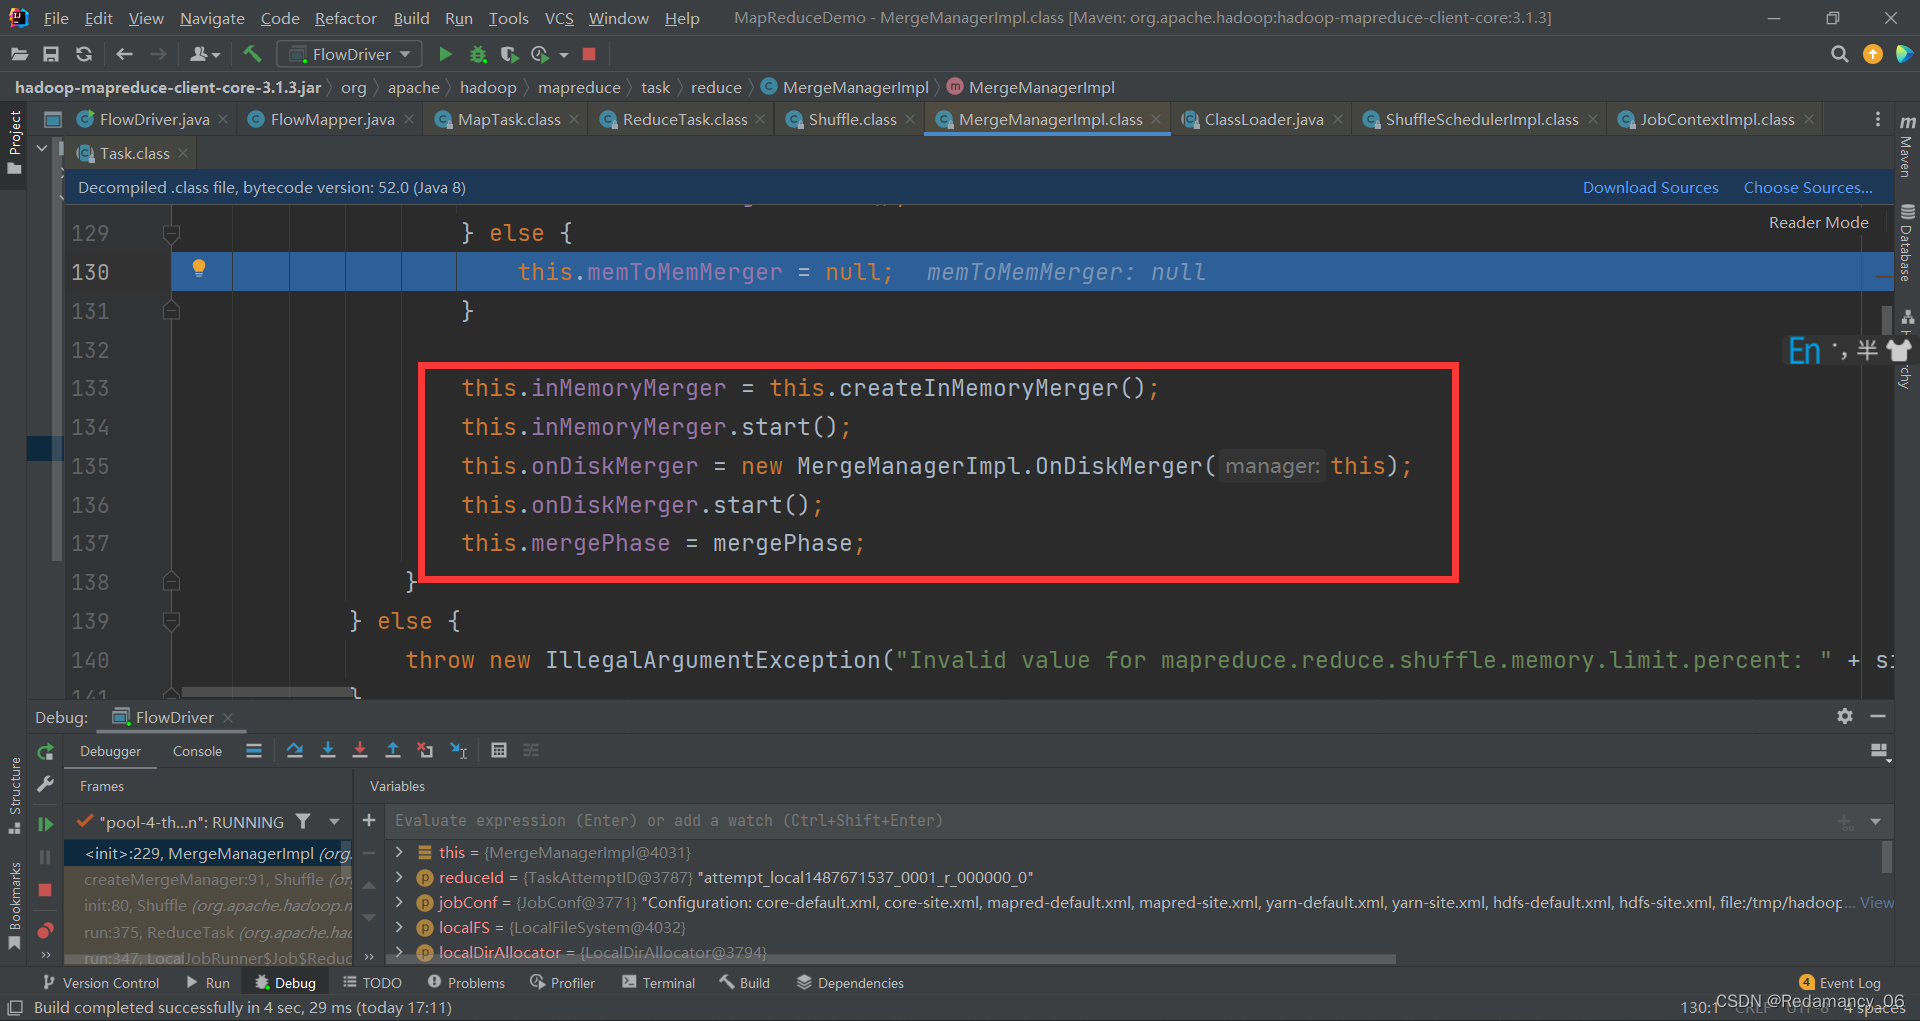
Task: Switch to the Shuffle.class tab
Action: click(x=852, y=119)
